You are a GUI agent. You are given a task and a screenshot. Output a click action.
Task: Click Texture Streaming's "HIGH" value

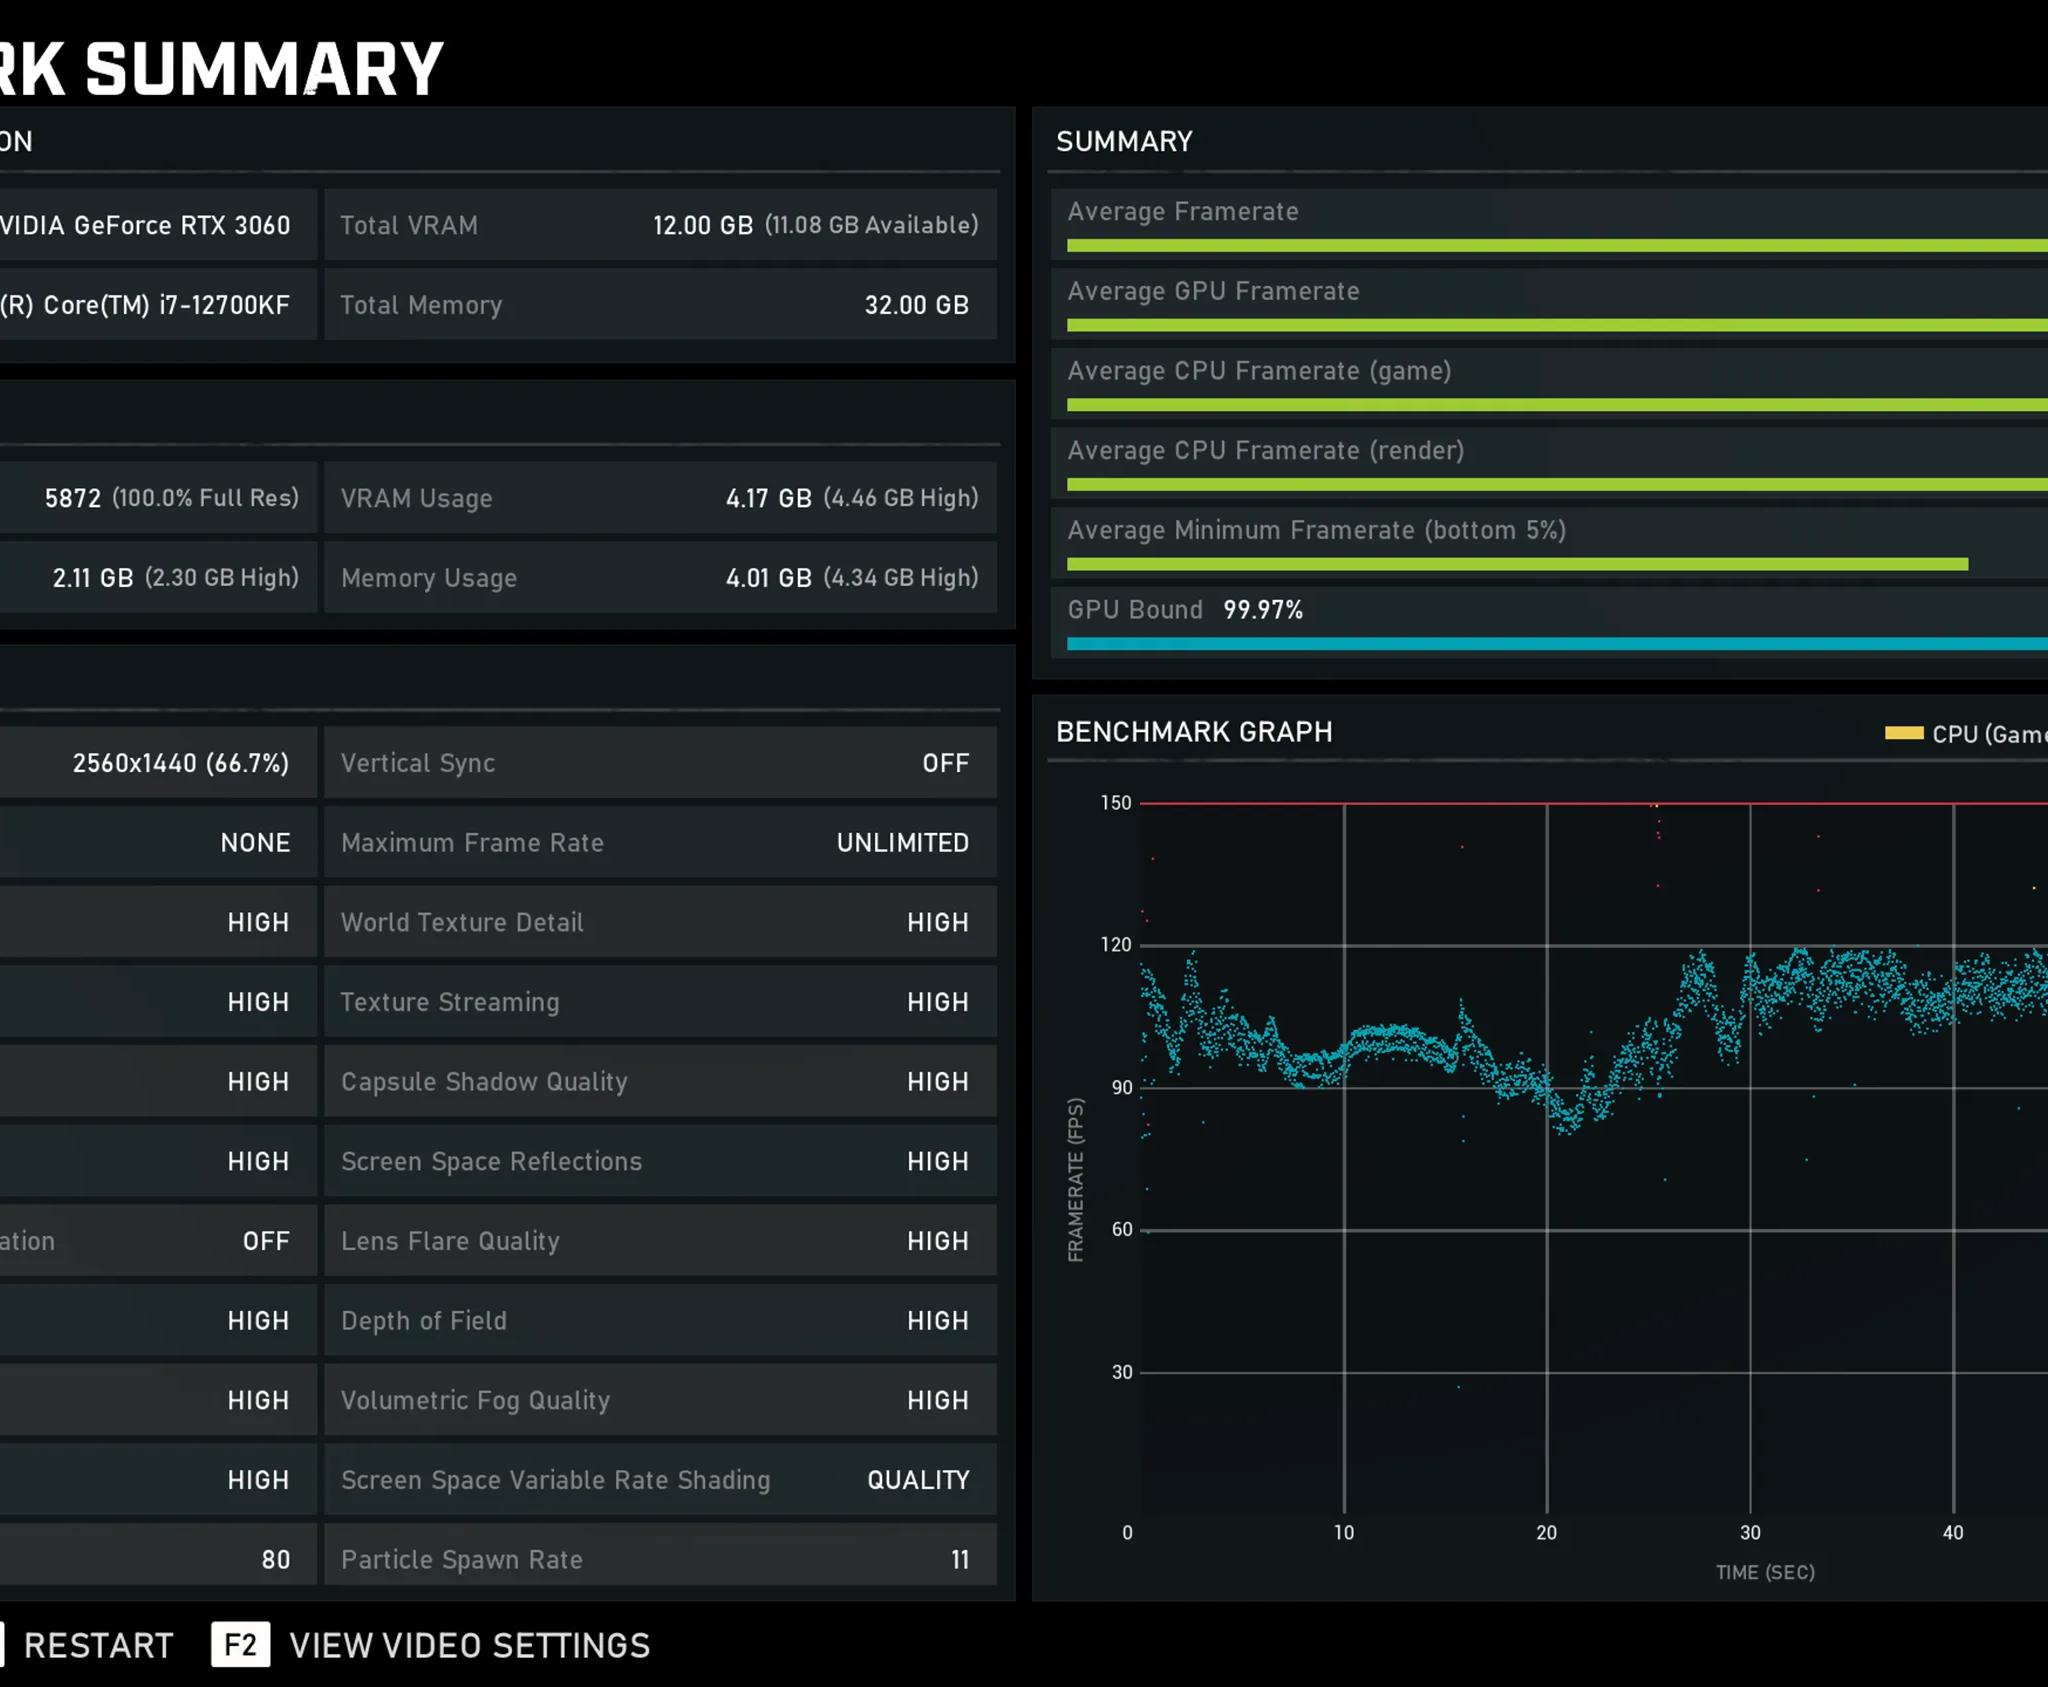[x=938, y=1003]
